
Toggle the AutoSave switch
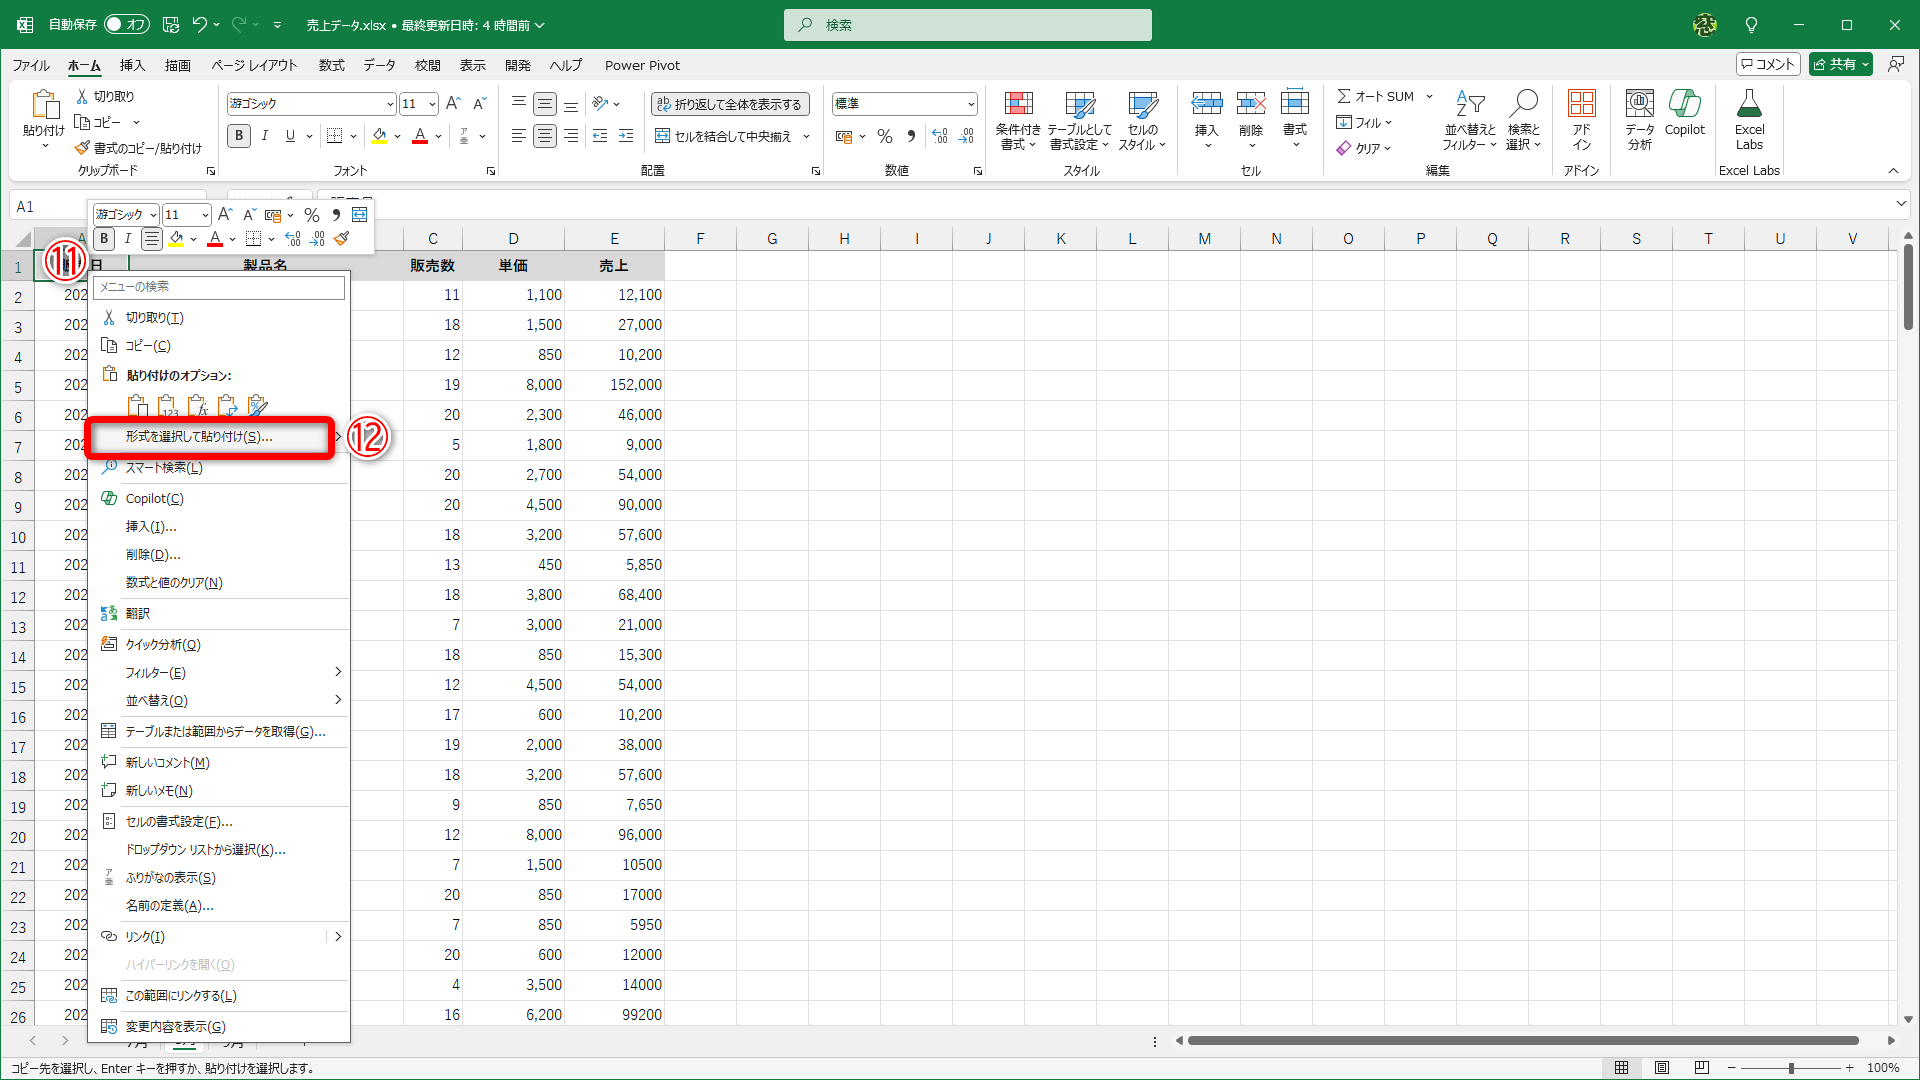click(x=127, y=24)
